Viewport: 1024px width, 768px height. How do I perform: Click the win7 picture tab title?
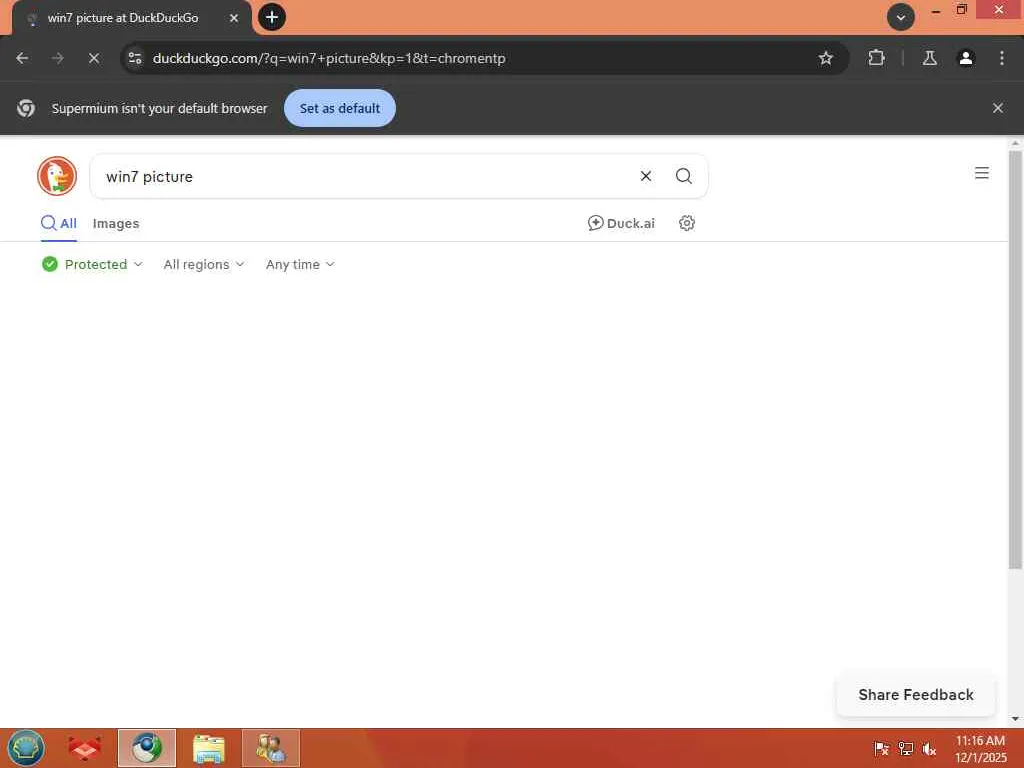click(123, 18)
